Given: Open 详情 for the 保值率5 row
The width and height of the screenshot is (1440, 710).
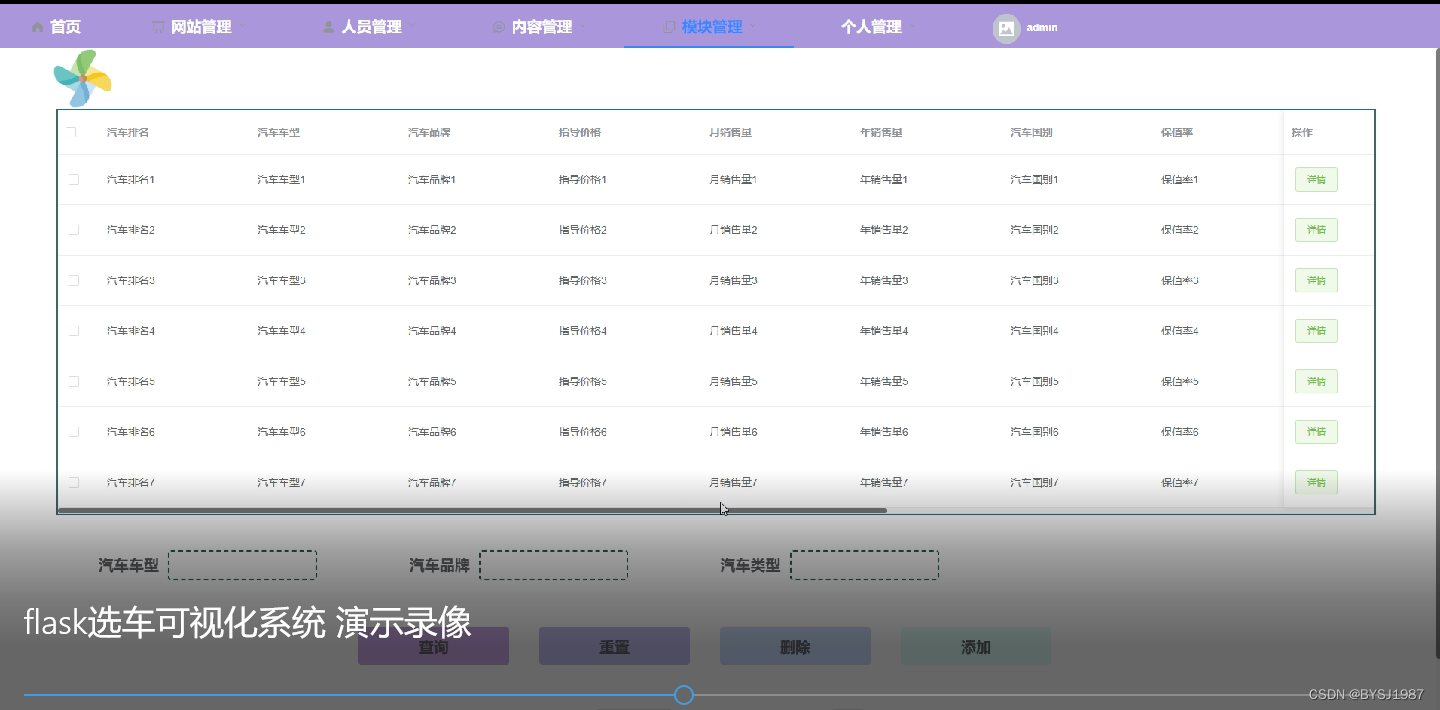Looking at the screenshot, I should coord(1316,381).
